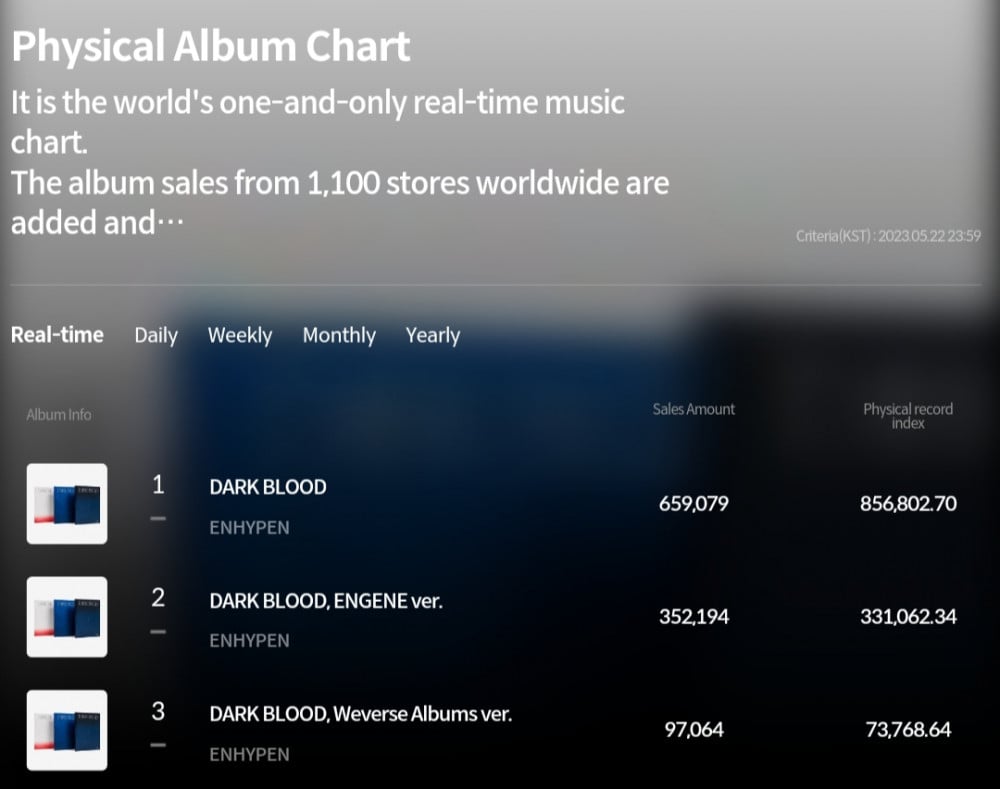Switch to the Real-time chart tab

click(x=57, y=335)
